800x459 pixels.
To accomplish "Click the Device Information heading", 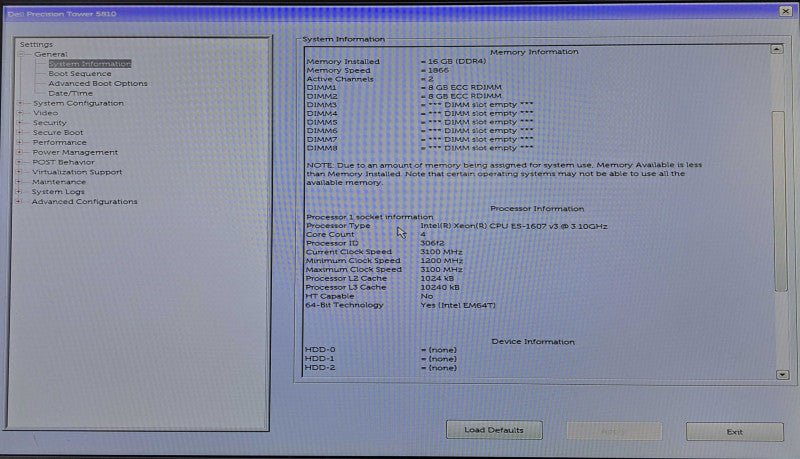I will (x=533, y=342).
